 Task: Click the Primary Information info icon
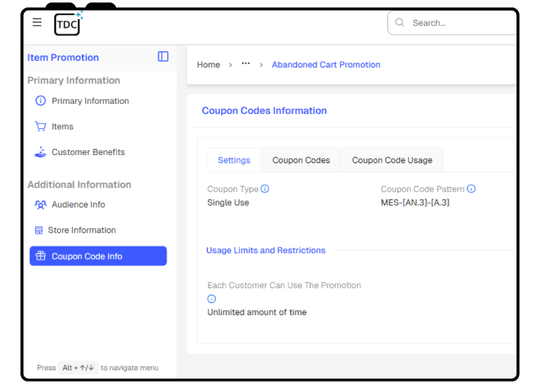tap(41, 101)
